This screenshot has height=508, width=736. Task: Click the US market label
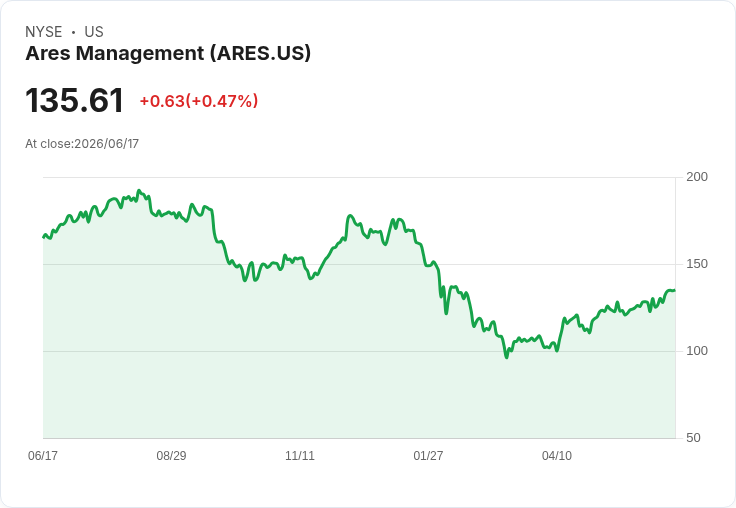click(x=94, y=32)
